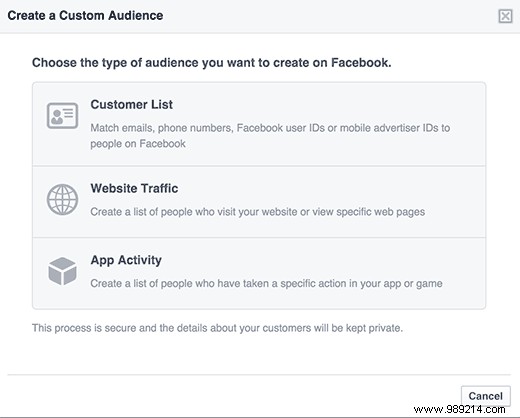The image size is (520, 418).
Task: Choose the Customer List audience title
Action: 131,105
